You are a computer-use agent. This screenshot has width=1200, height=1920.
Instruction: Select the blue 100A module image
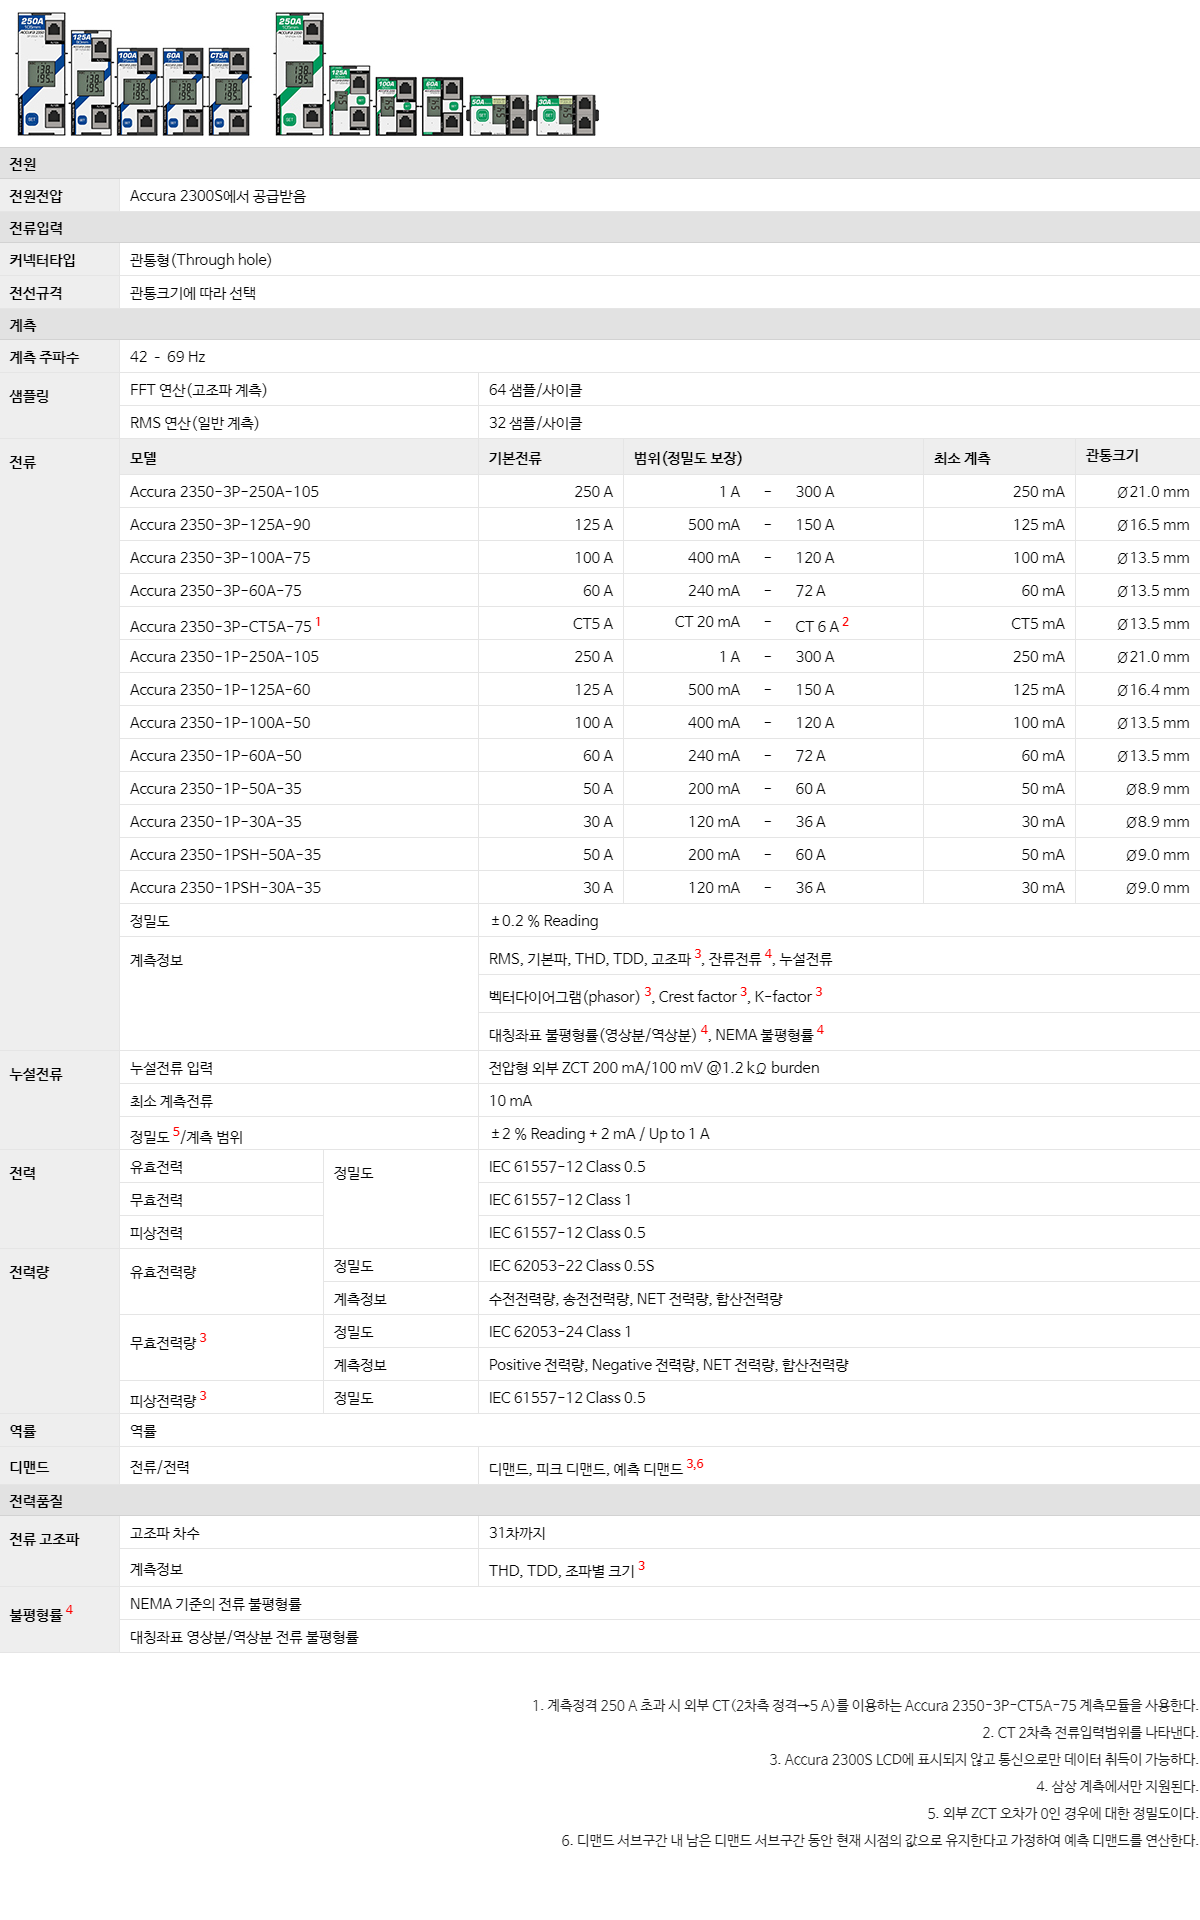(137, 91)
